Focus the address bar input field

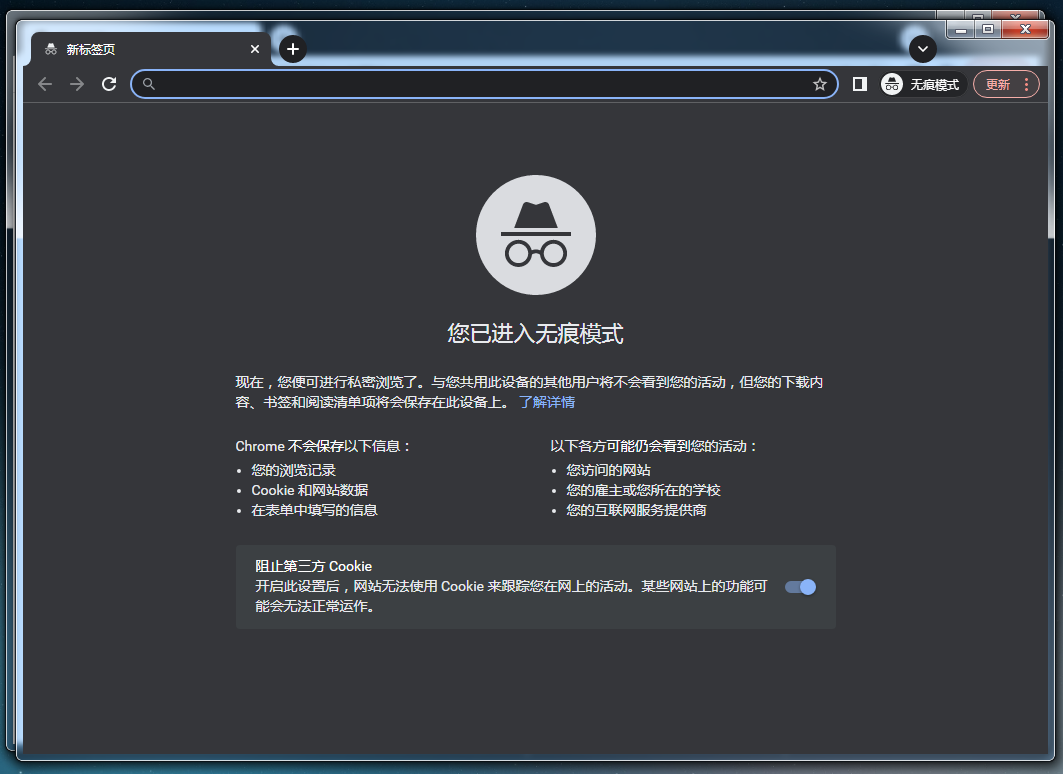pyautogui.click(x=485, y=84)
